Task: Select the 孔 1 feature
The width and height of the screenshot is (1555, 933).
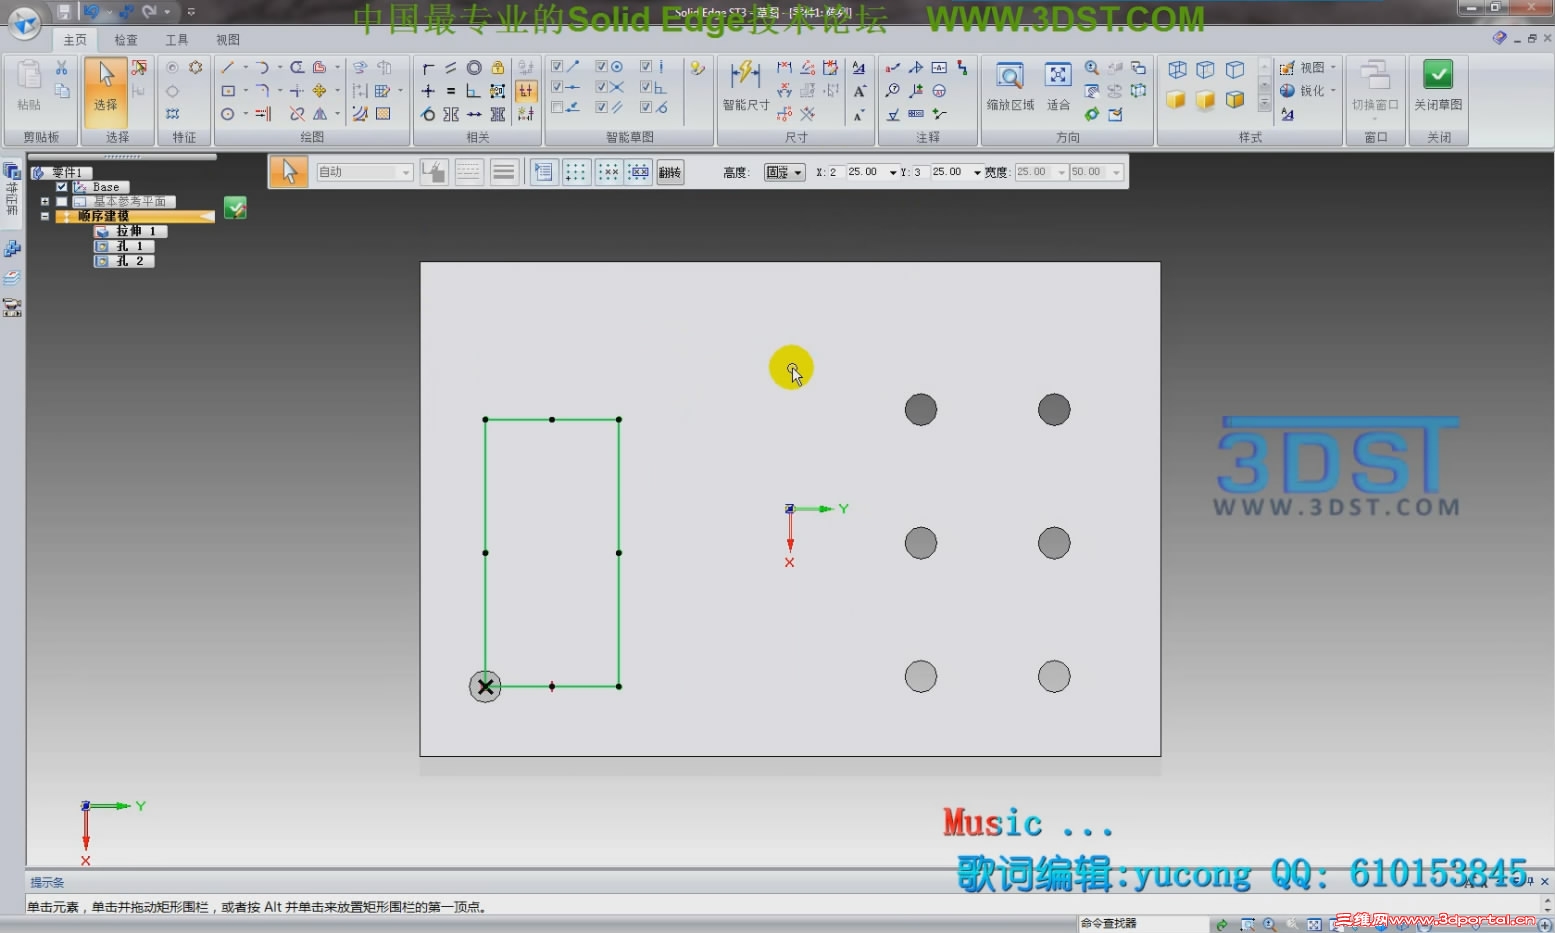Action: [x=125, y=246]
